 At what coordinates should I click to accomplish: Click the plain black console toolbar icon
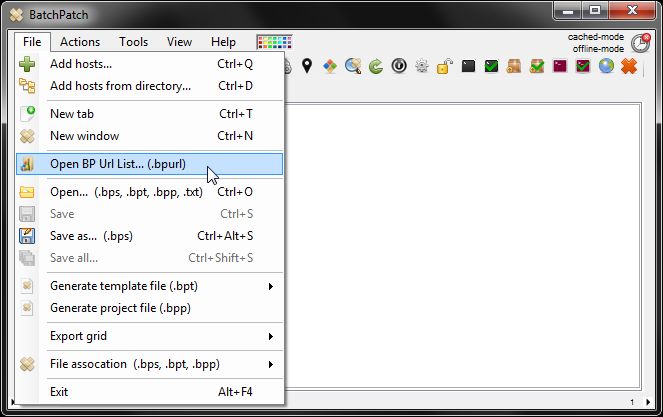pos(468,66)
